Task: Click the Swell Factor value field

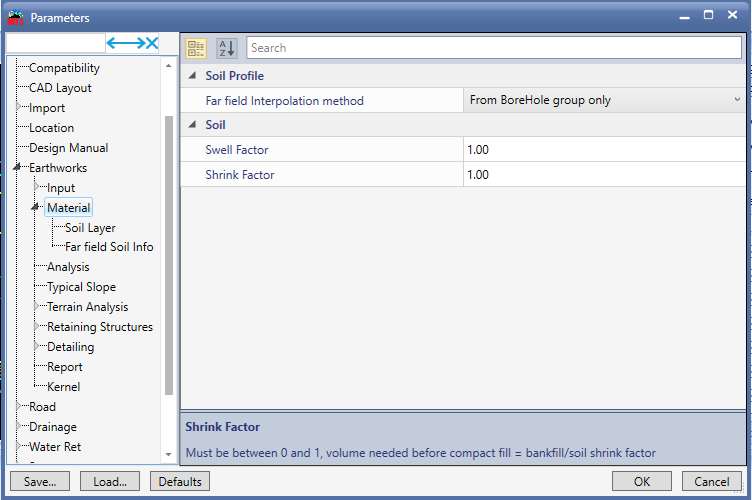Action: click(x=604, y=150)
